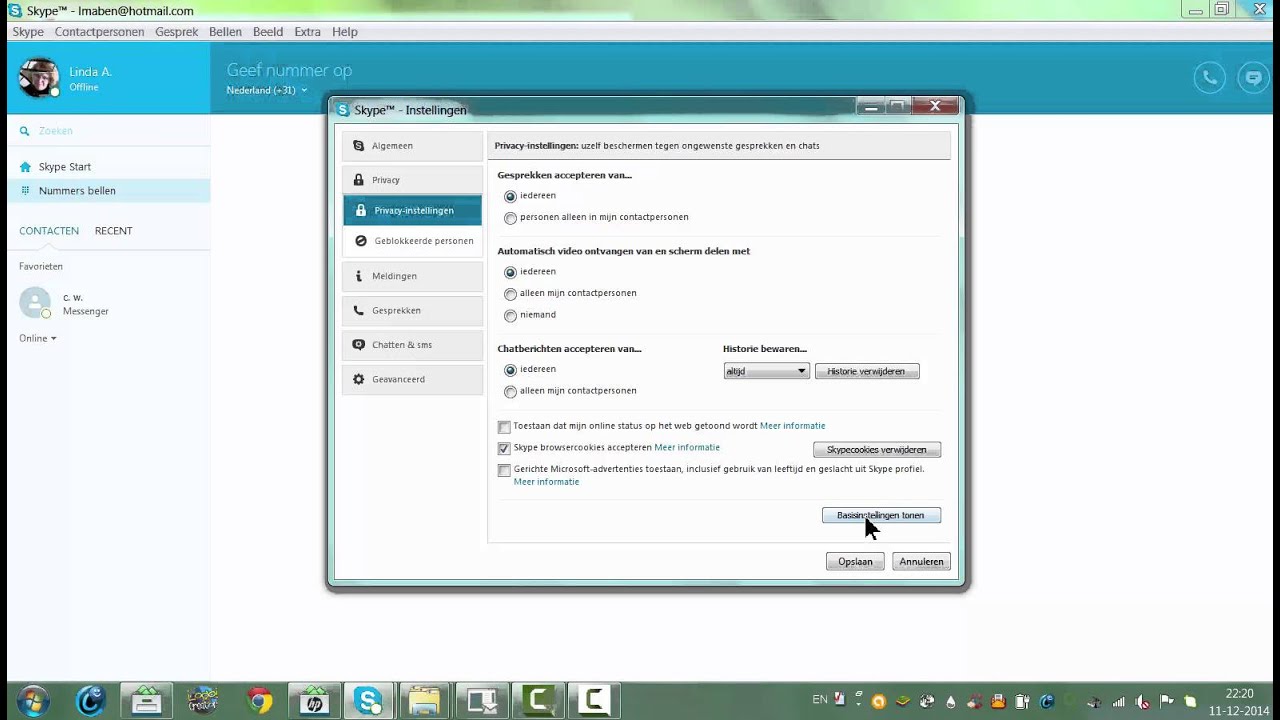Select video from iedereen radio button
This screenshot has height=720, width=1280.
click(511, 273)
